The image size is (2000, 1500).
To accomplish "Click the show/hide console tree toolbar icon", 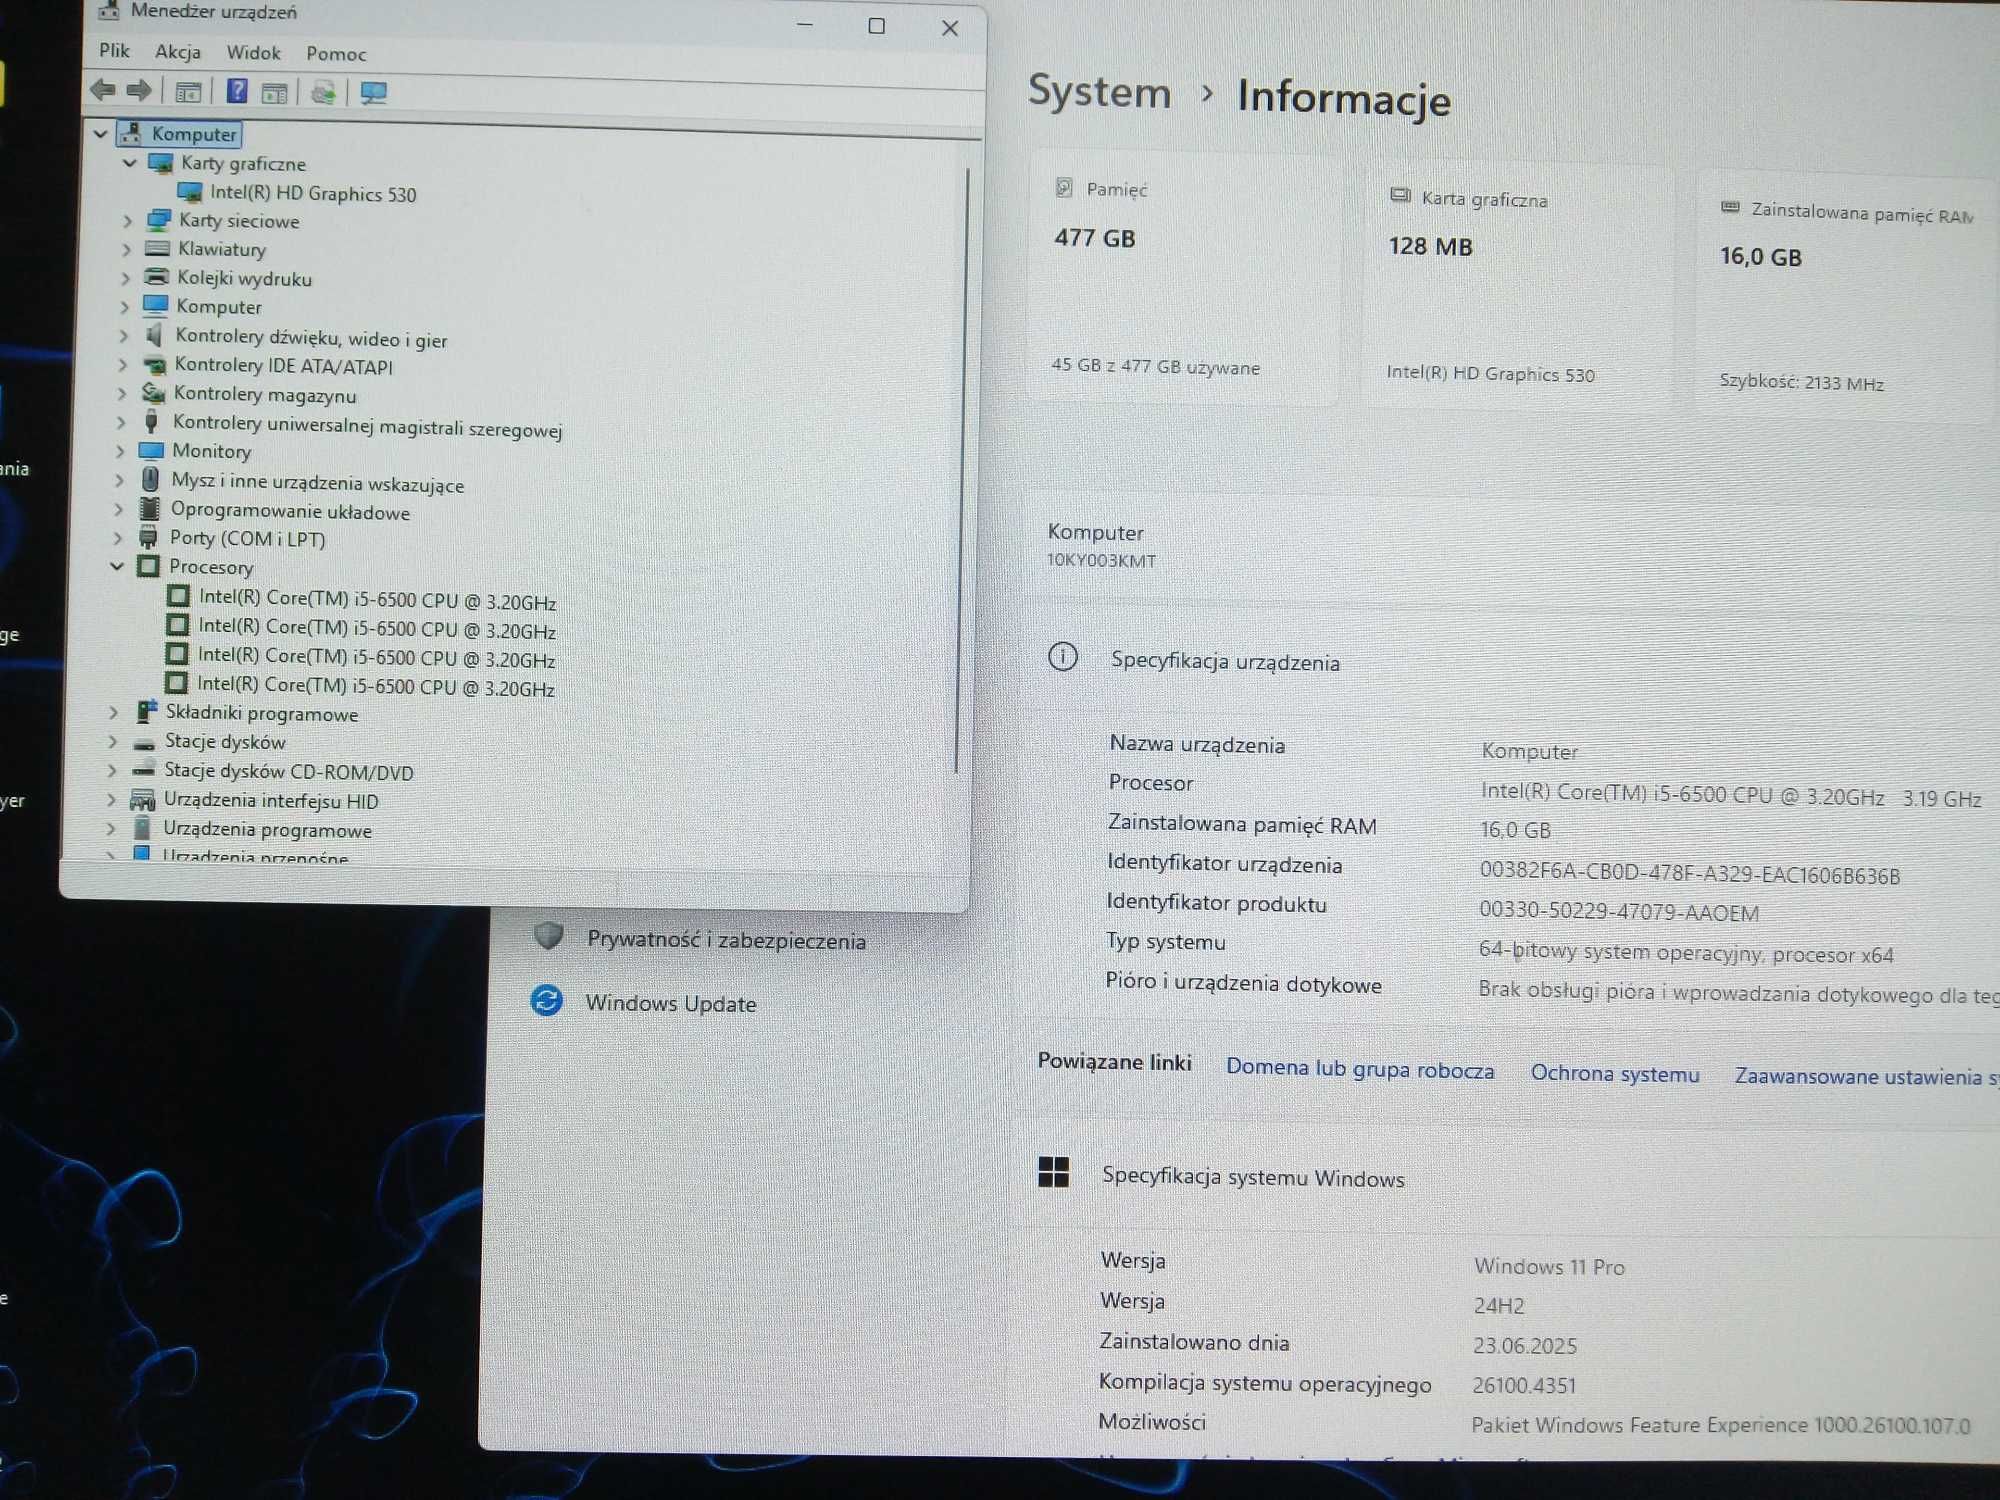I will 188,92.
